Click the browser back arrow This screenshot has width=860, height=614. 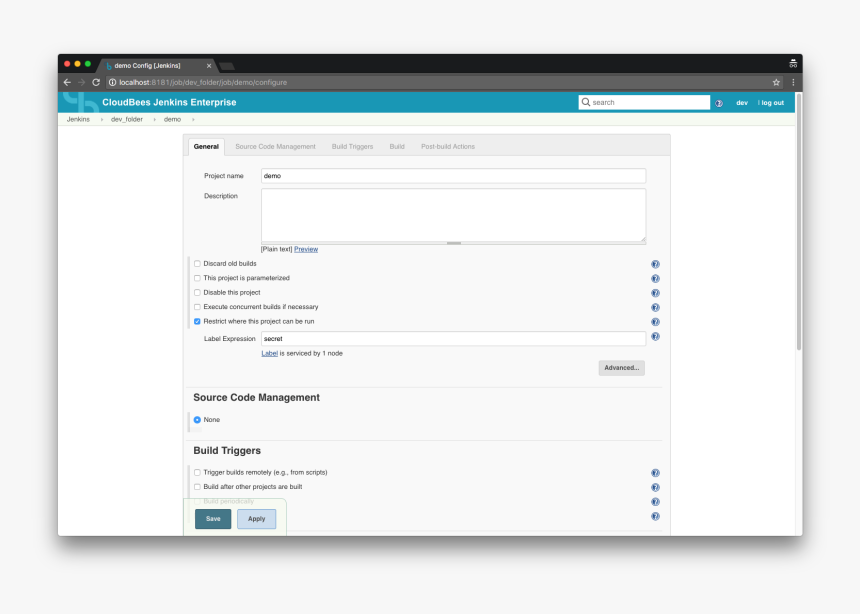(x=67, y=82)
